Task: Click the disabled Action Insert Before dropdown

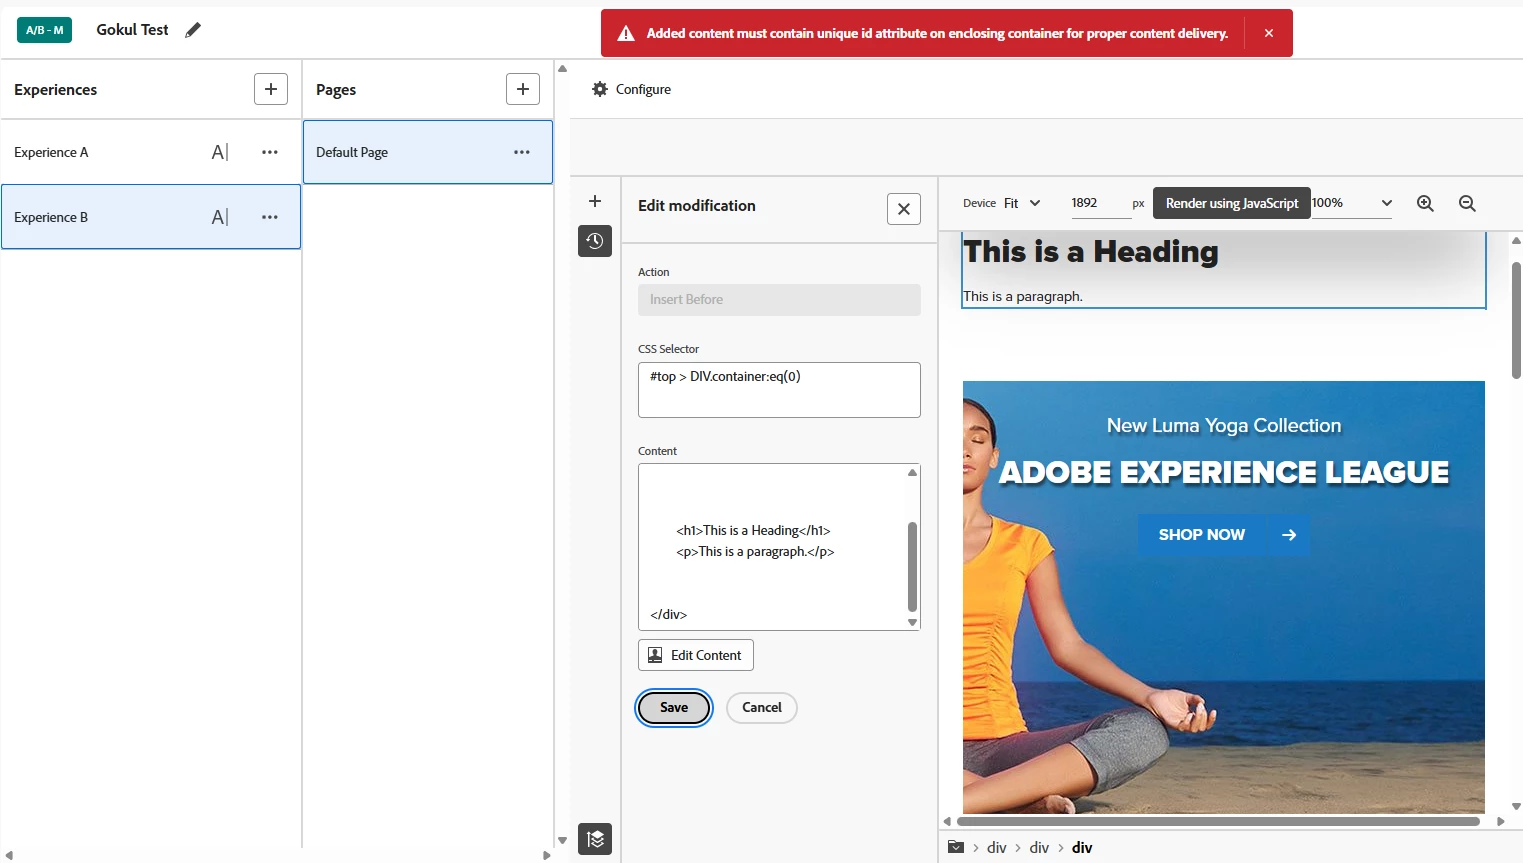Action: tap(779, 300)
